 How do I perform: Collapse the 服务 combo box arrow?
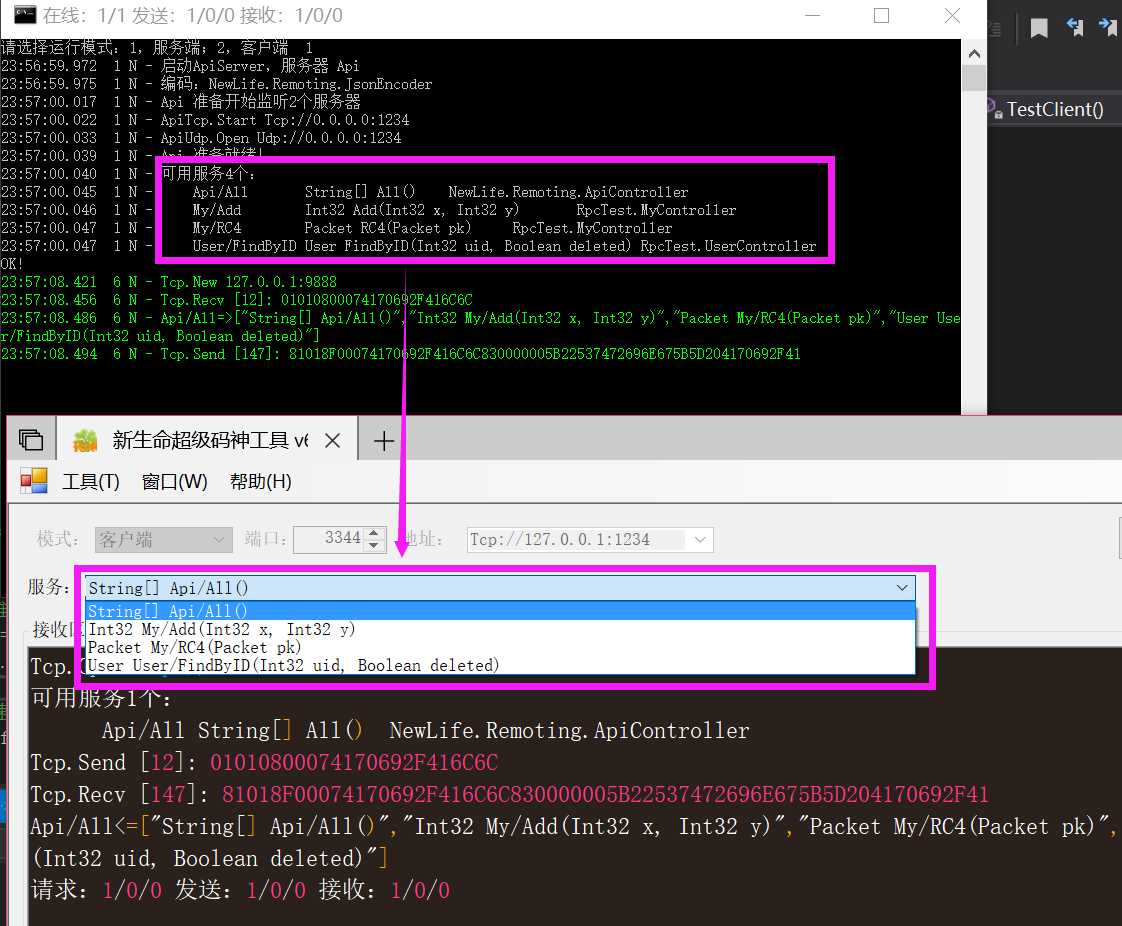pos(902,588)
